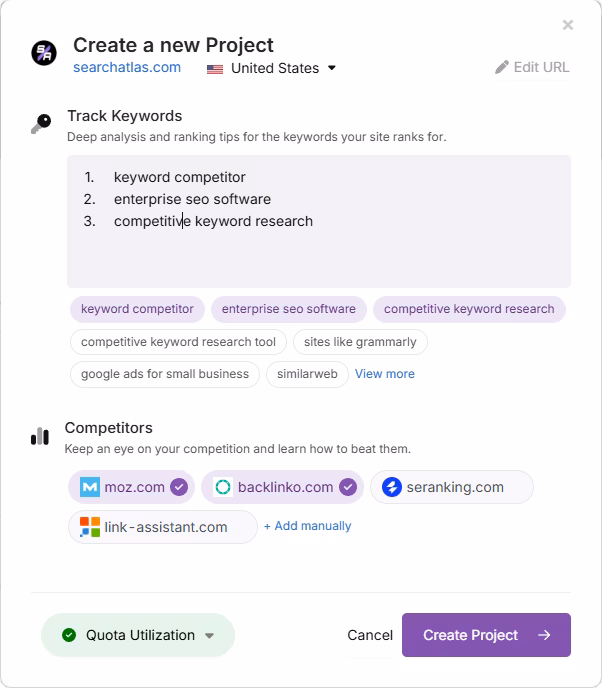This screenshot has width=602, height=688.
Task: Click the Track Keywords key icon
Action: click(41, 124)
